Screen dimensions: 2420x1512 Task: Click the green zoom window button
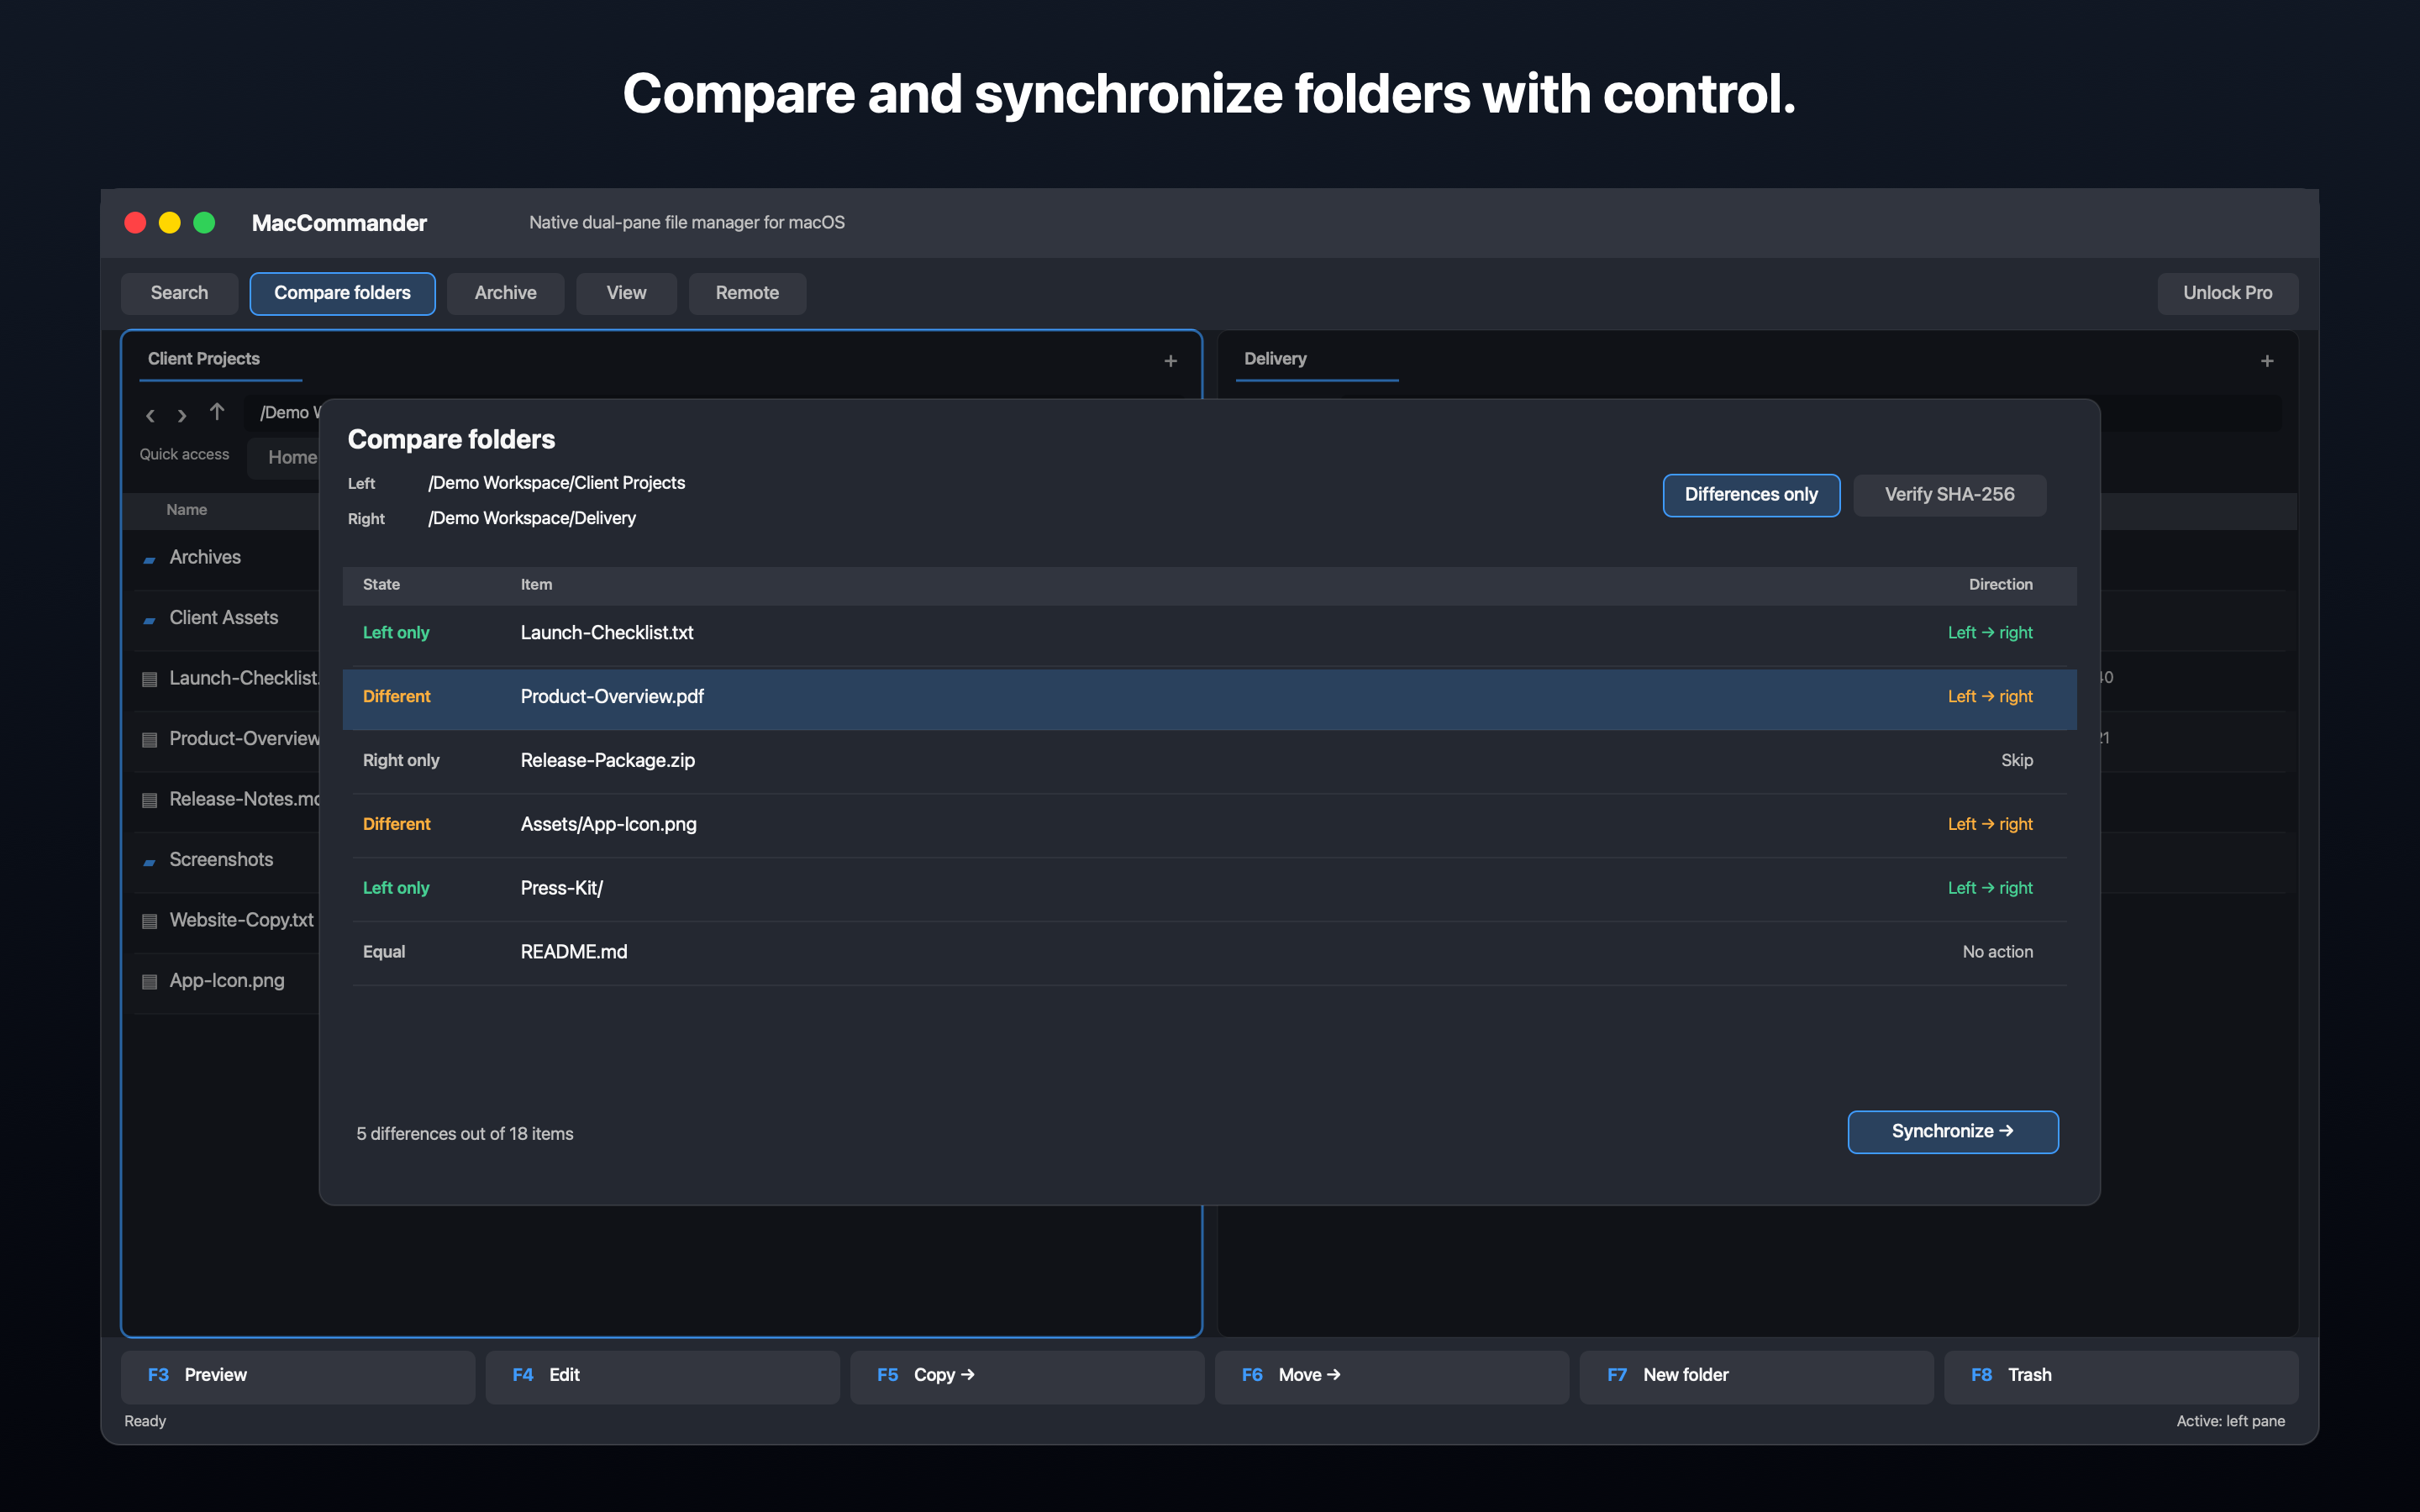click(x=204, y=222)
